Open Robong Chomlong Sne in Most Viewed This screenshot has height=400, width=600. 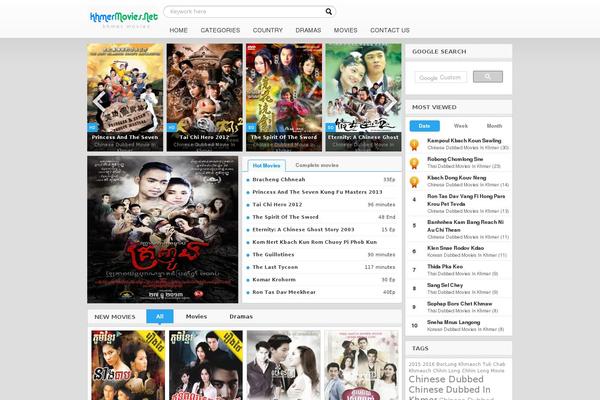click(455, 159)
